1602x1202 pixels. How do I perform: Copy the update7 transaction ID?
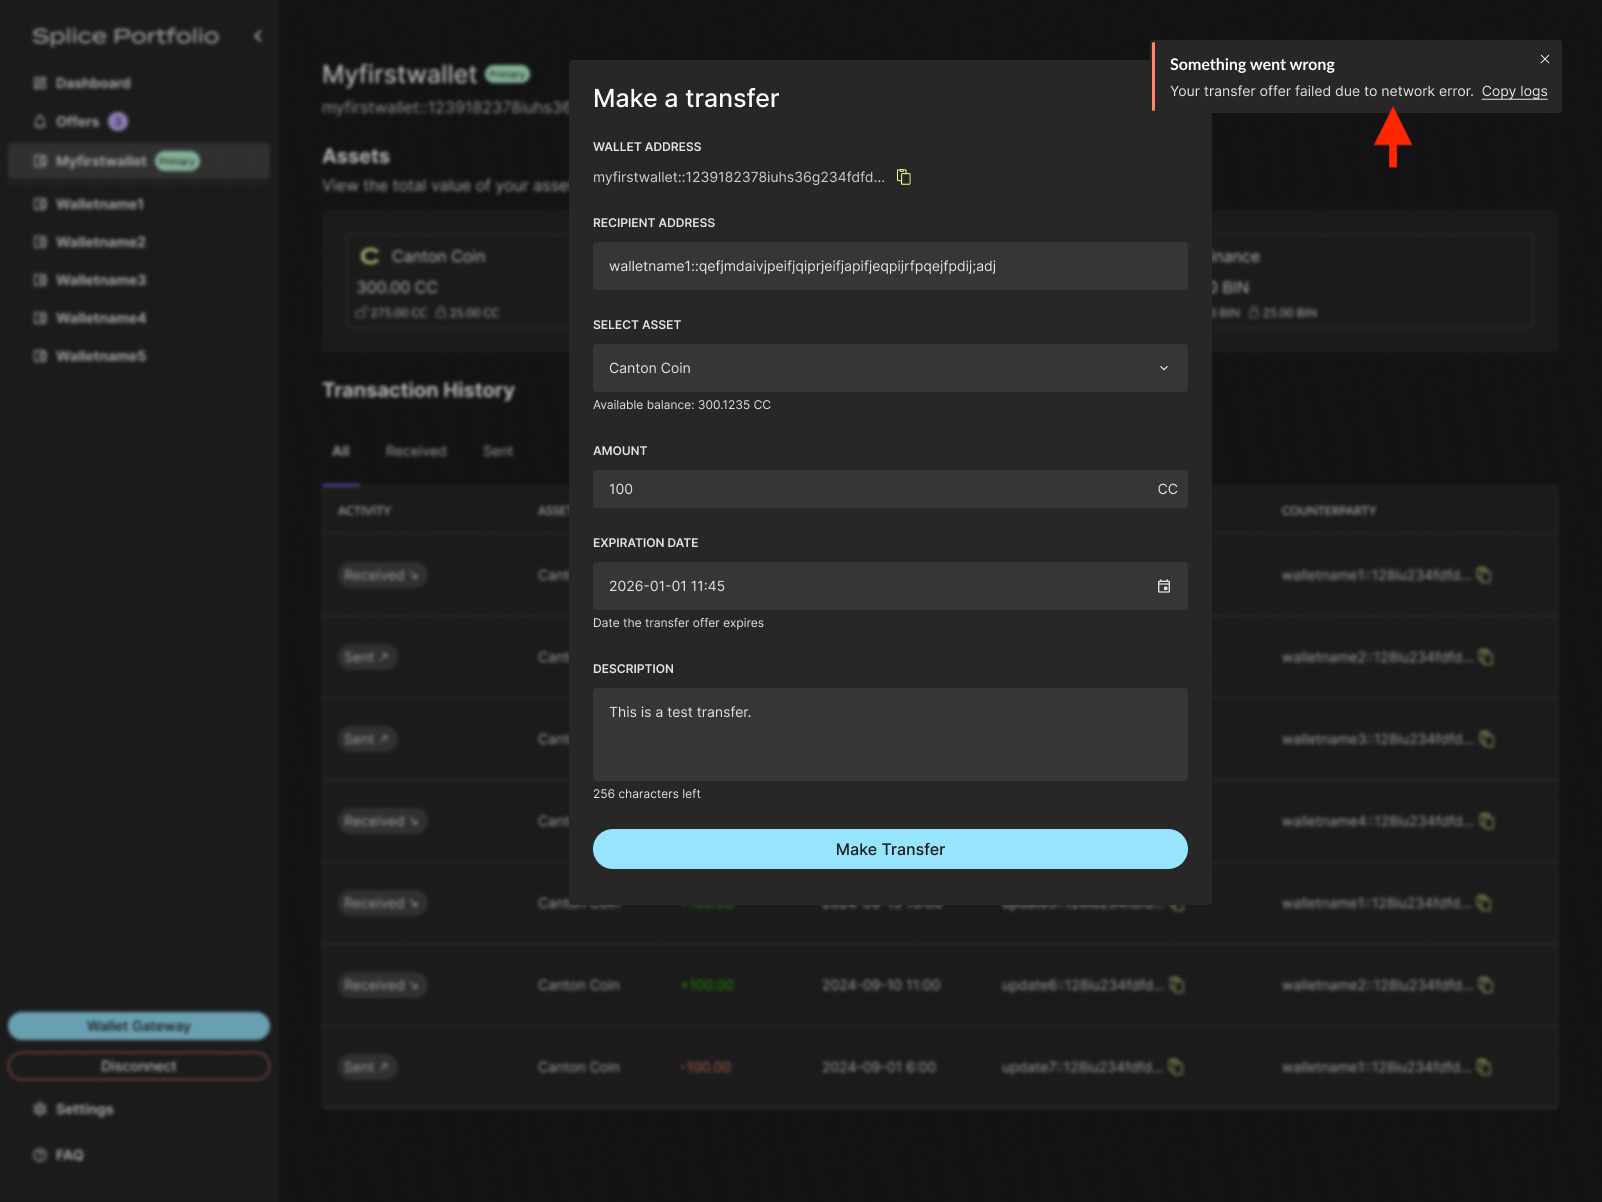[1176, 1067]
